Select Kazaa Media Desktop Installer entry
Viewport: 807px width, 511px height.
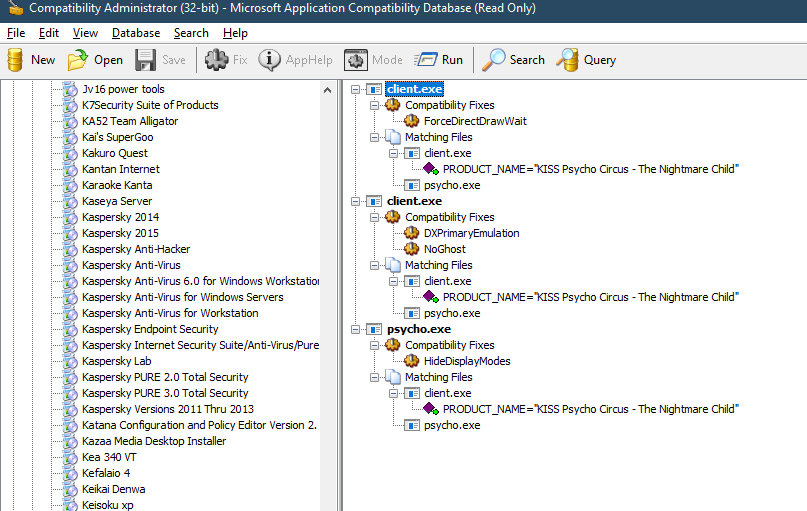pos(154,442)
